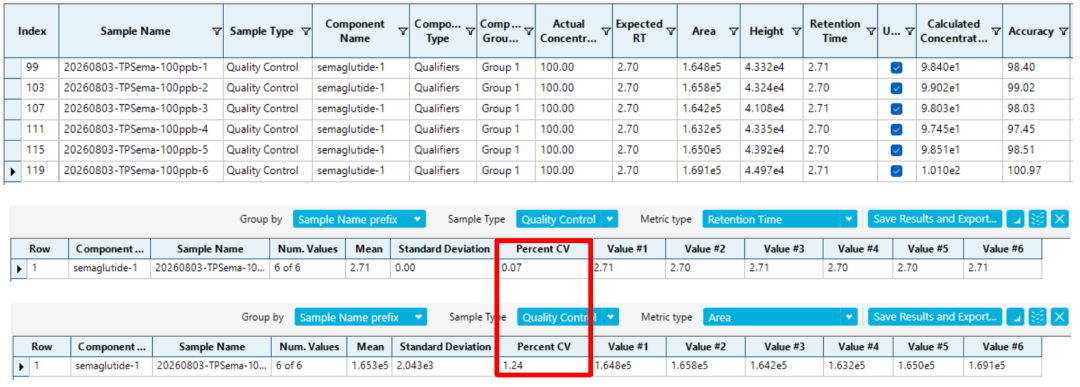
Task: Select calculated concentration cell 9.745e1
Action: click(x=959, y=129)
